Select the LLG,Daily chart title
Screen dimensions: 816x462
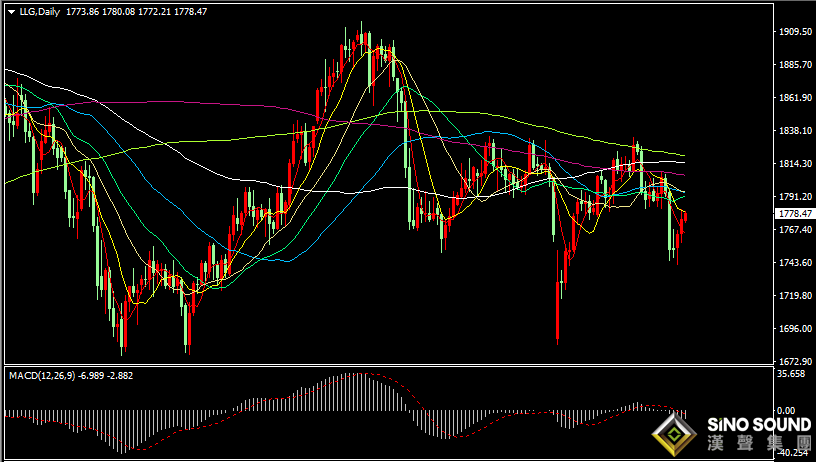[x=40, y=11]
